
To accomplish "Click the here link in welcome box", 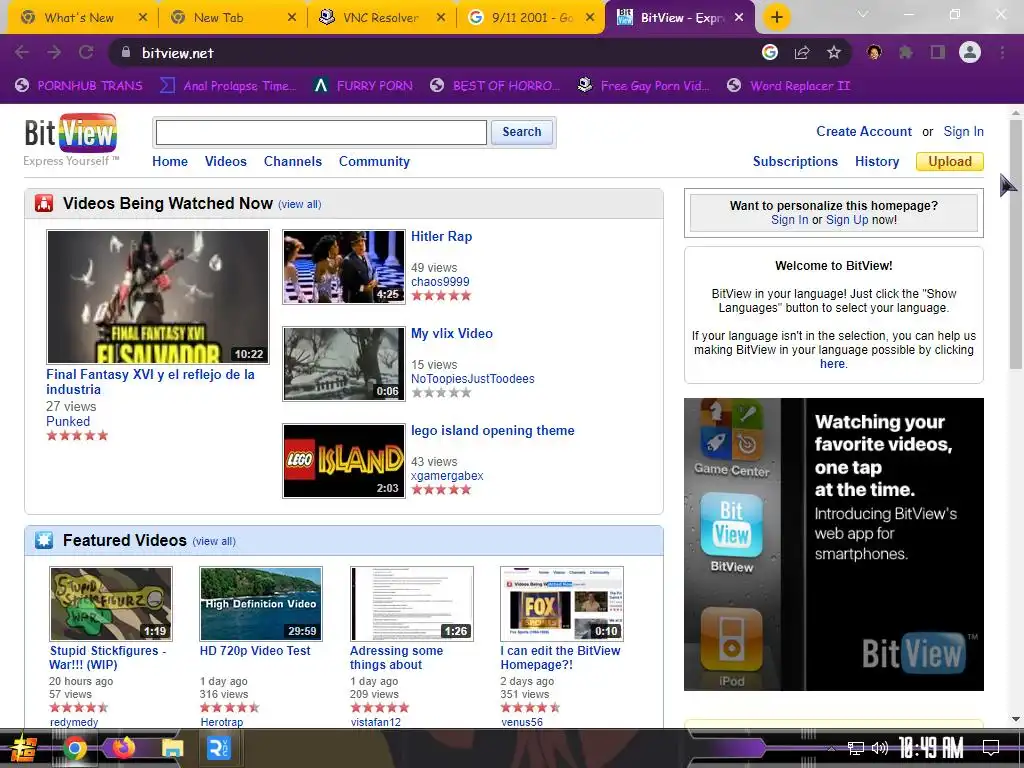I will pyautogui.click(x=832, y=364).
